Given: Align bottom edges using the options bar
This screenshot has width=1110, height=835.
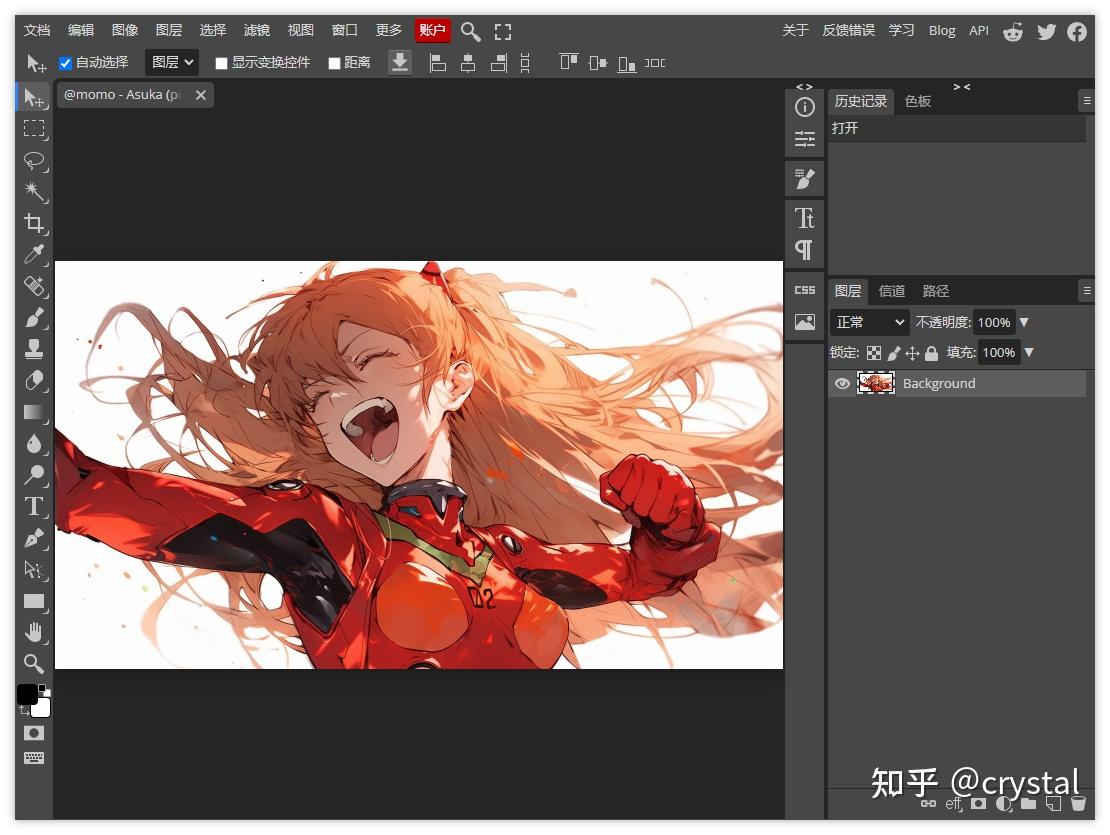Looking at the screenshot, I should [x=626, y=64].
